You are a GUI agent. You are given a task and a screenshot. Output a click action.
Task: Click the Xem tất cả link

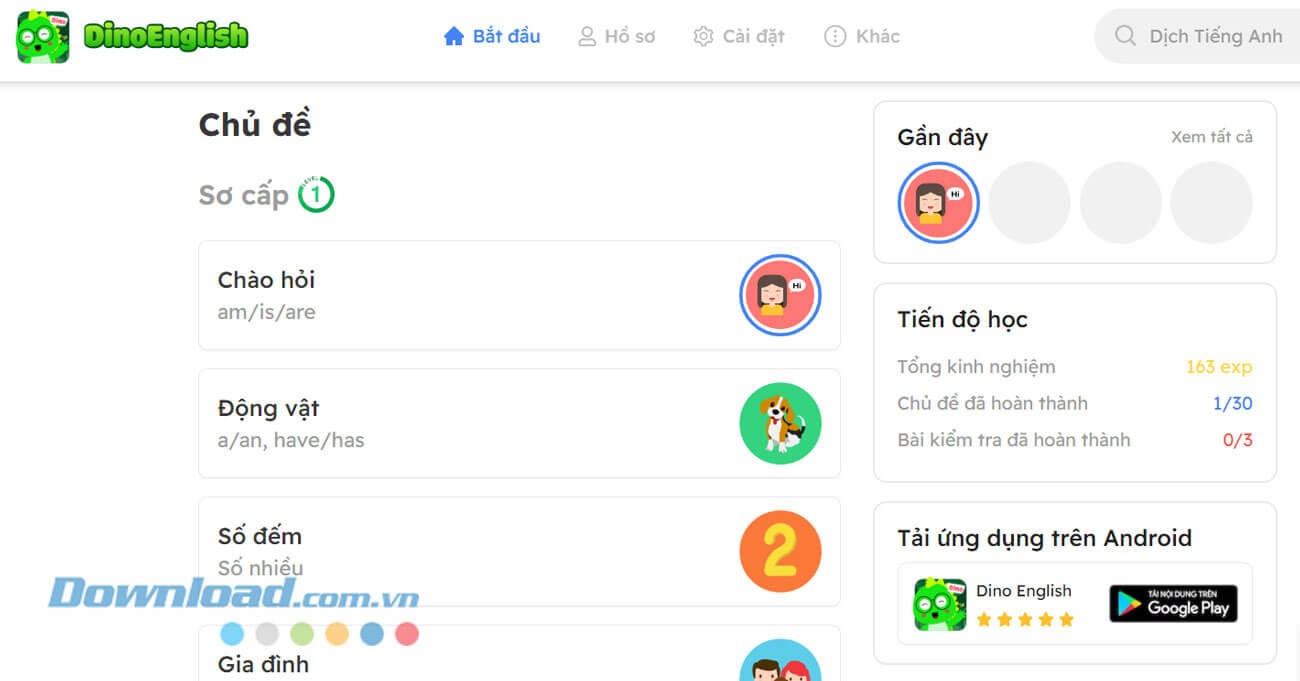point(1212,137)
